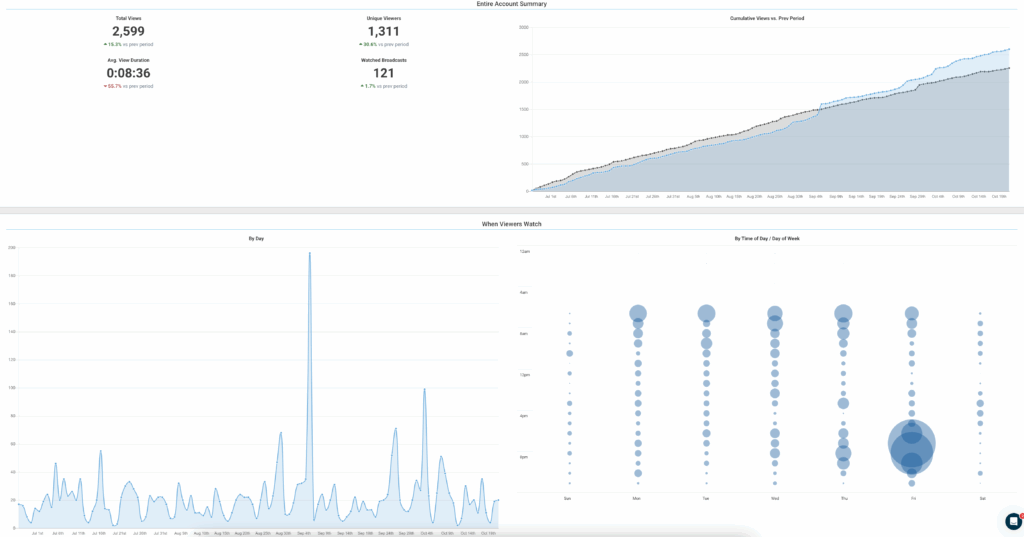This screenshot has width=1024, height=537.
Task: Click the top Monday bubble in weekly chart
Action: click(638, 313)
